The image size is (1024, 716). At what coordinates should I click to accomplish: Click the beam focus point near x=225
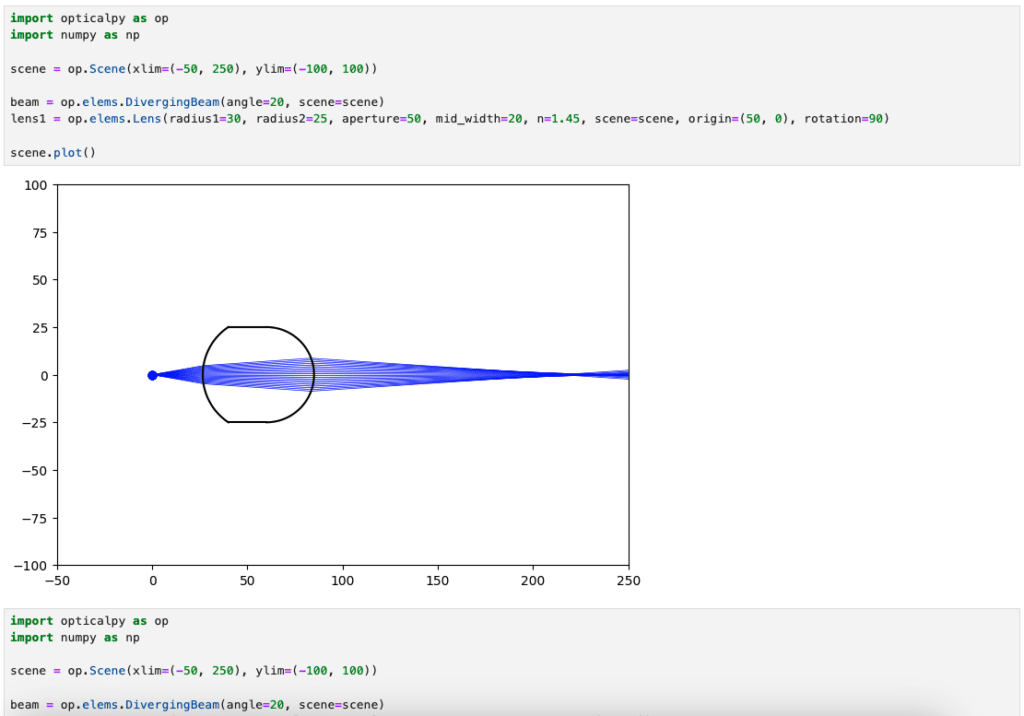(x=573, y=374)
